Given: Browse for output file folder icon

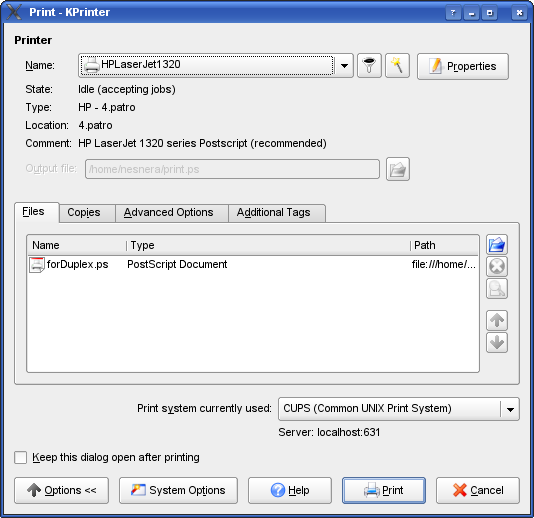Looking at the screenshot, I should click(398, 169).
